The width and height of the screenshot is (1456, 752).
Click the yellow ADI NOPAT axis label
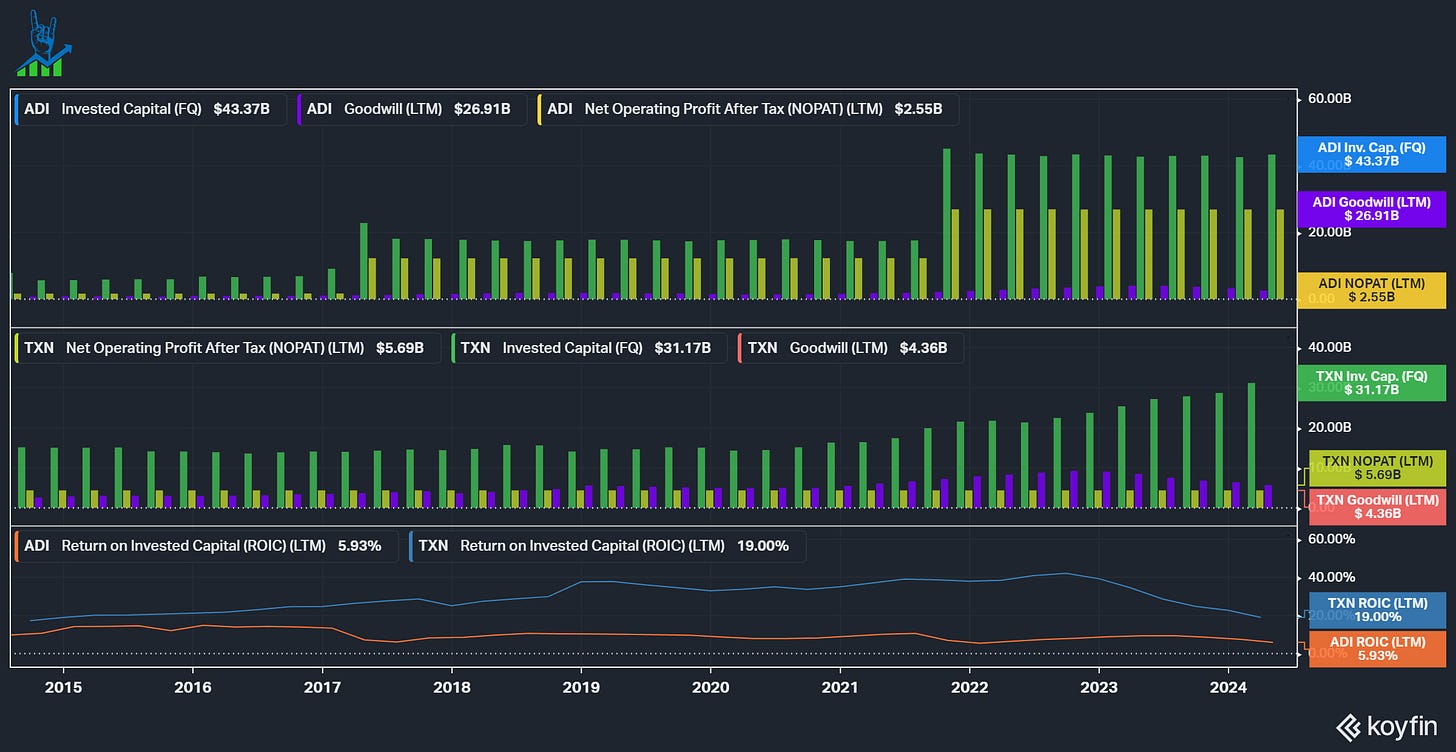point(1370,290)
